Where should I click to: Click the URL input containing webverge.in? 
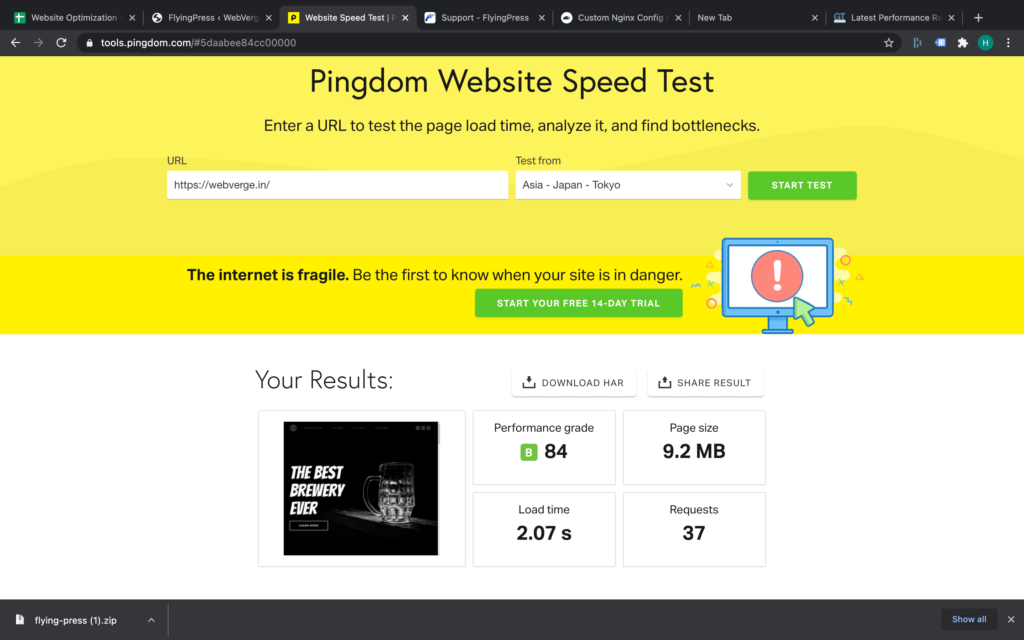[337, 185]
